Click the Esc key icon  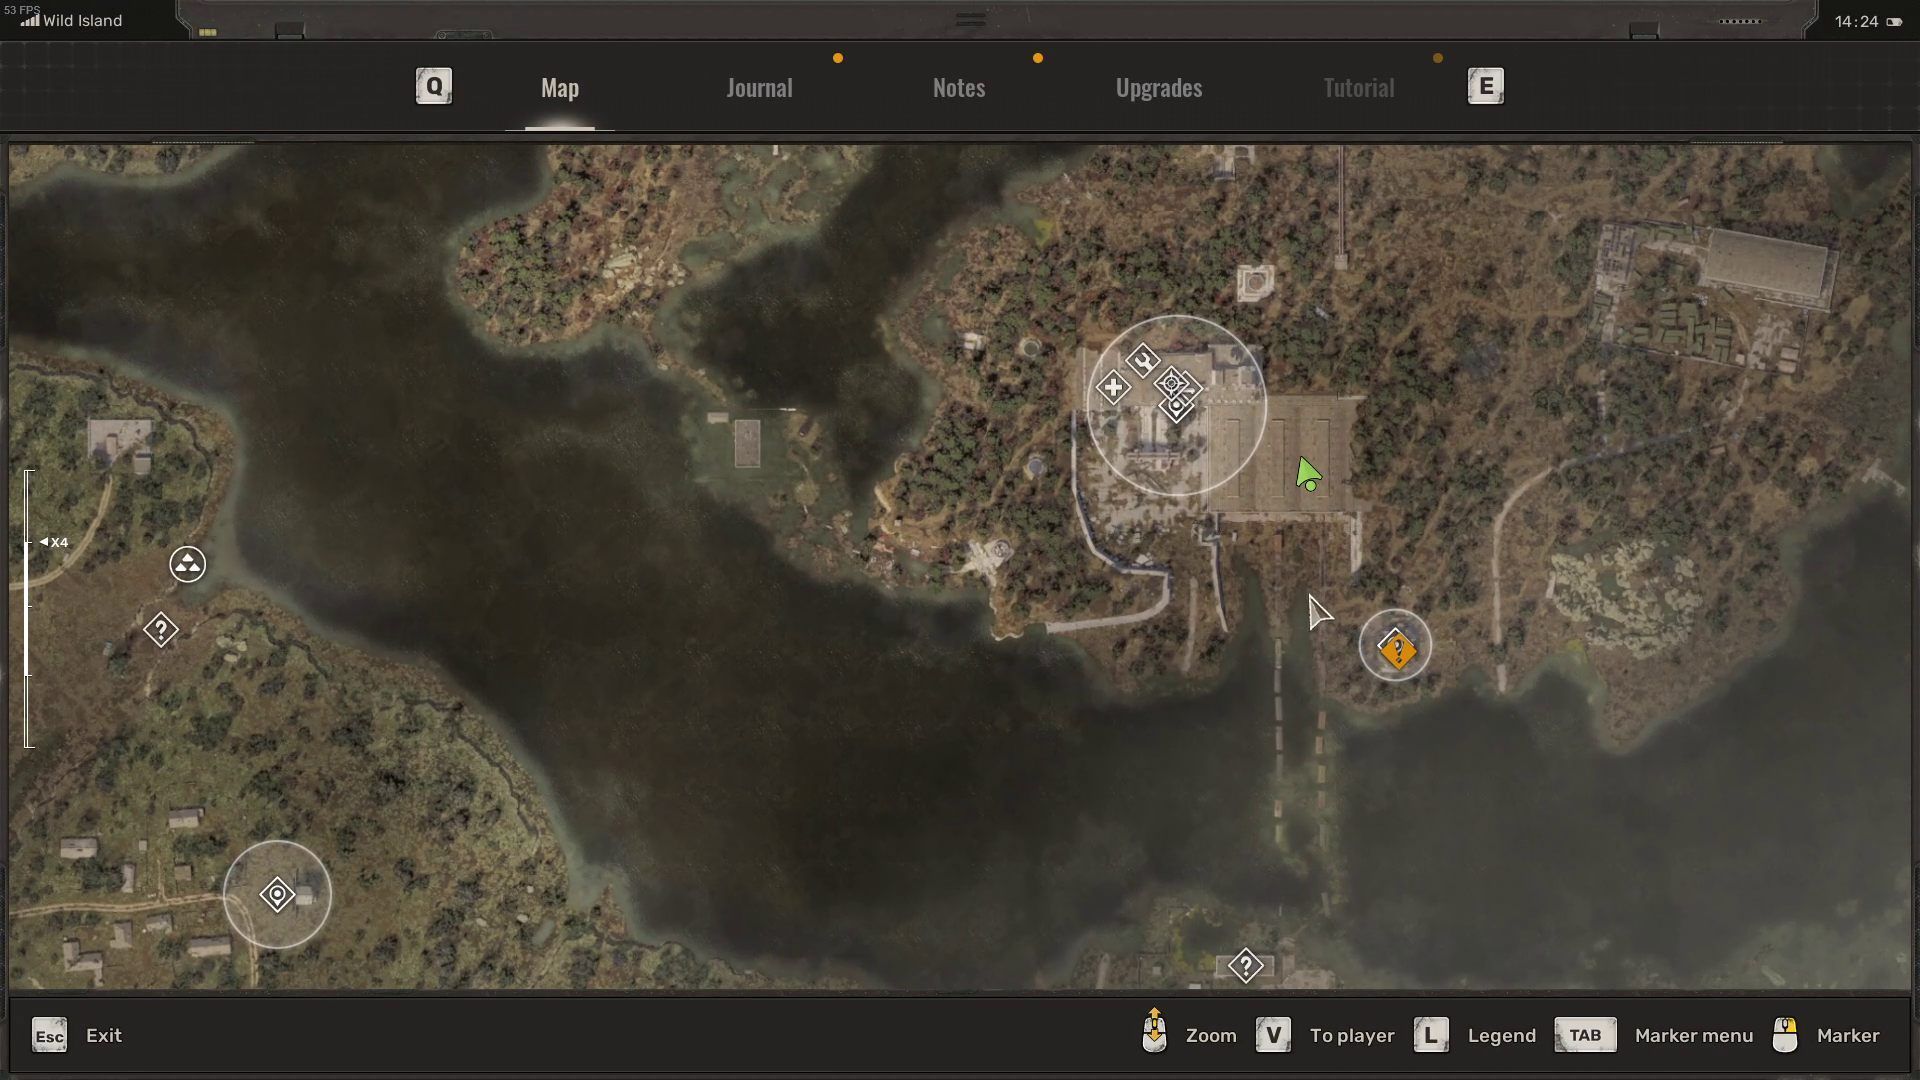click(49, 1036)
